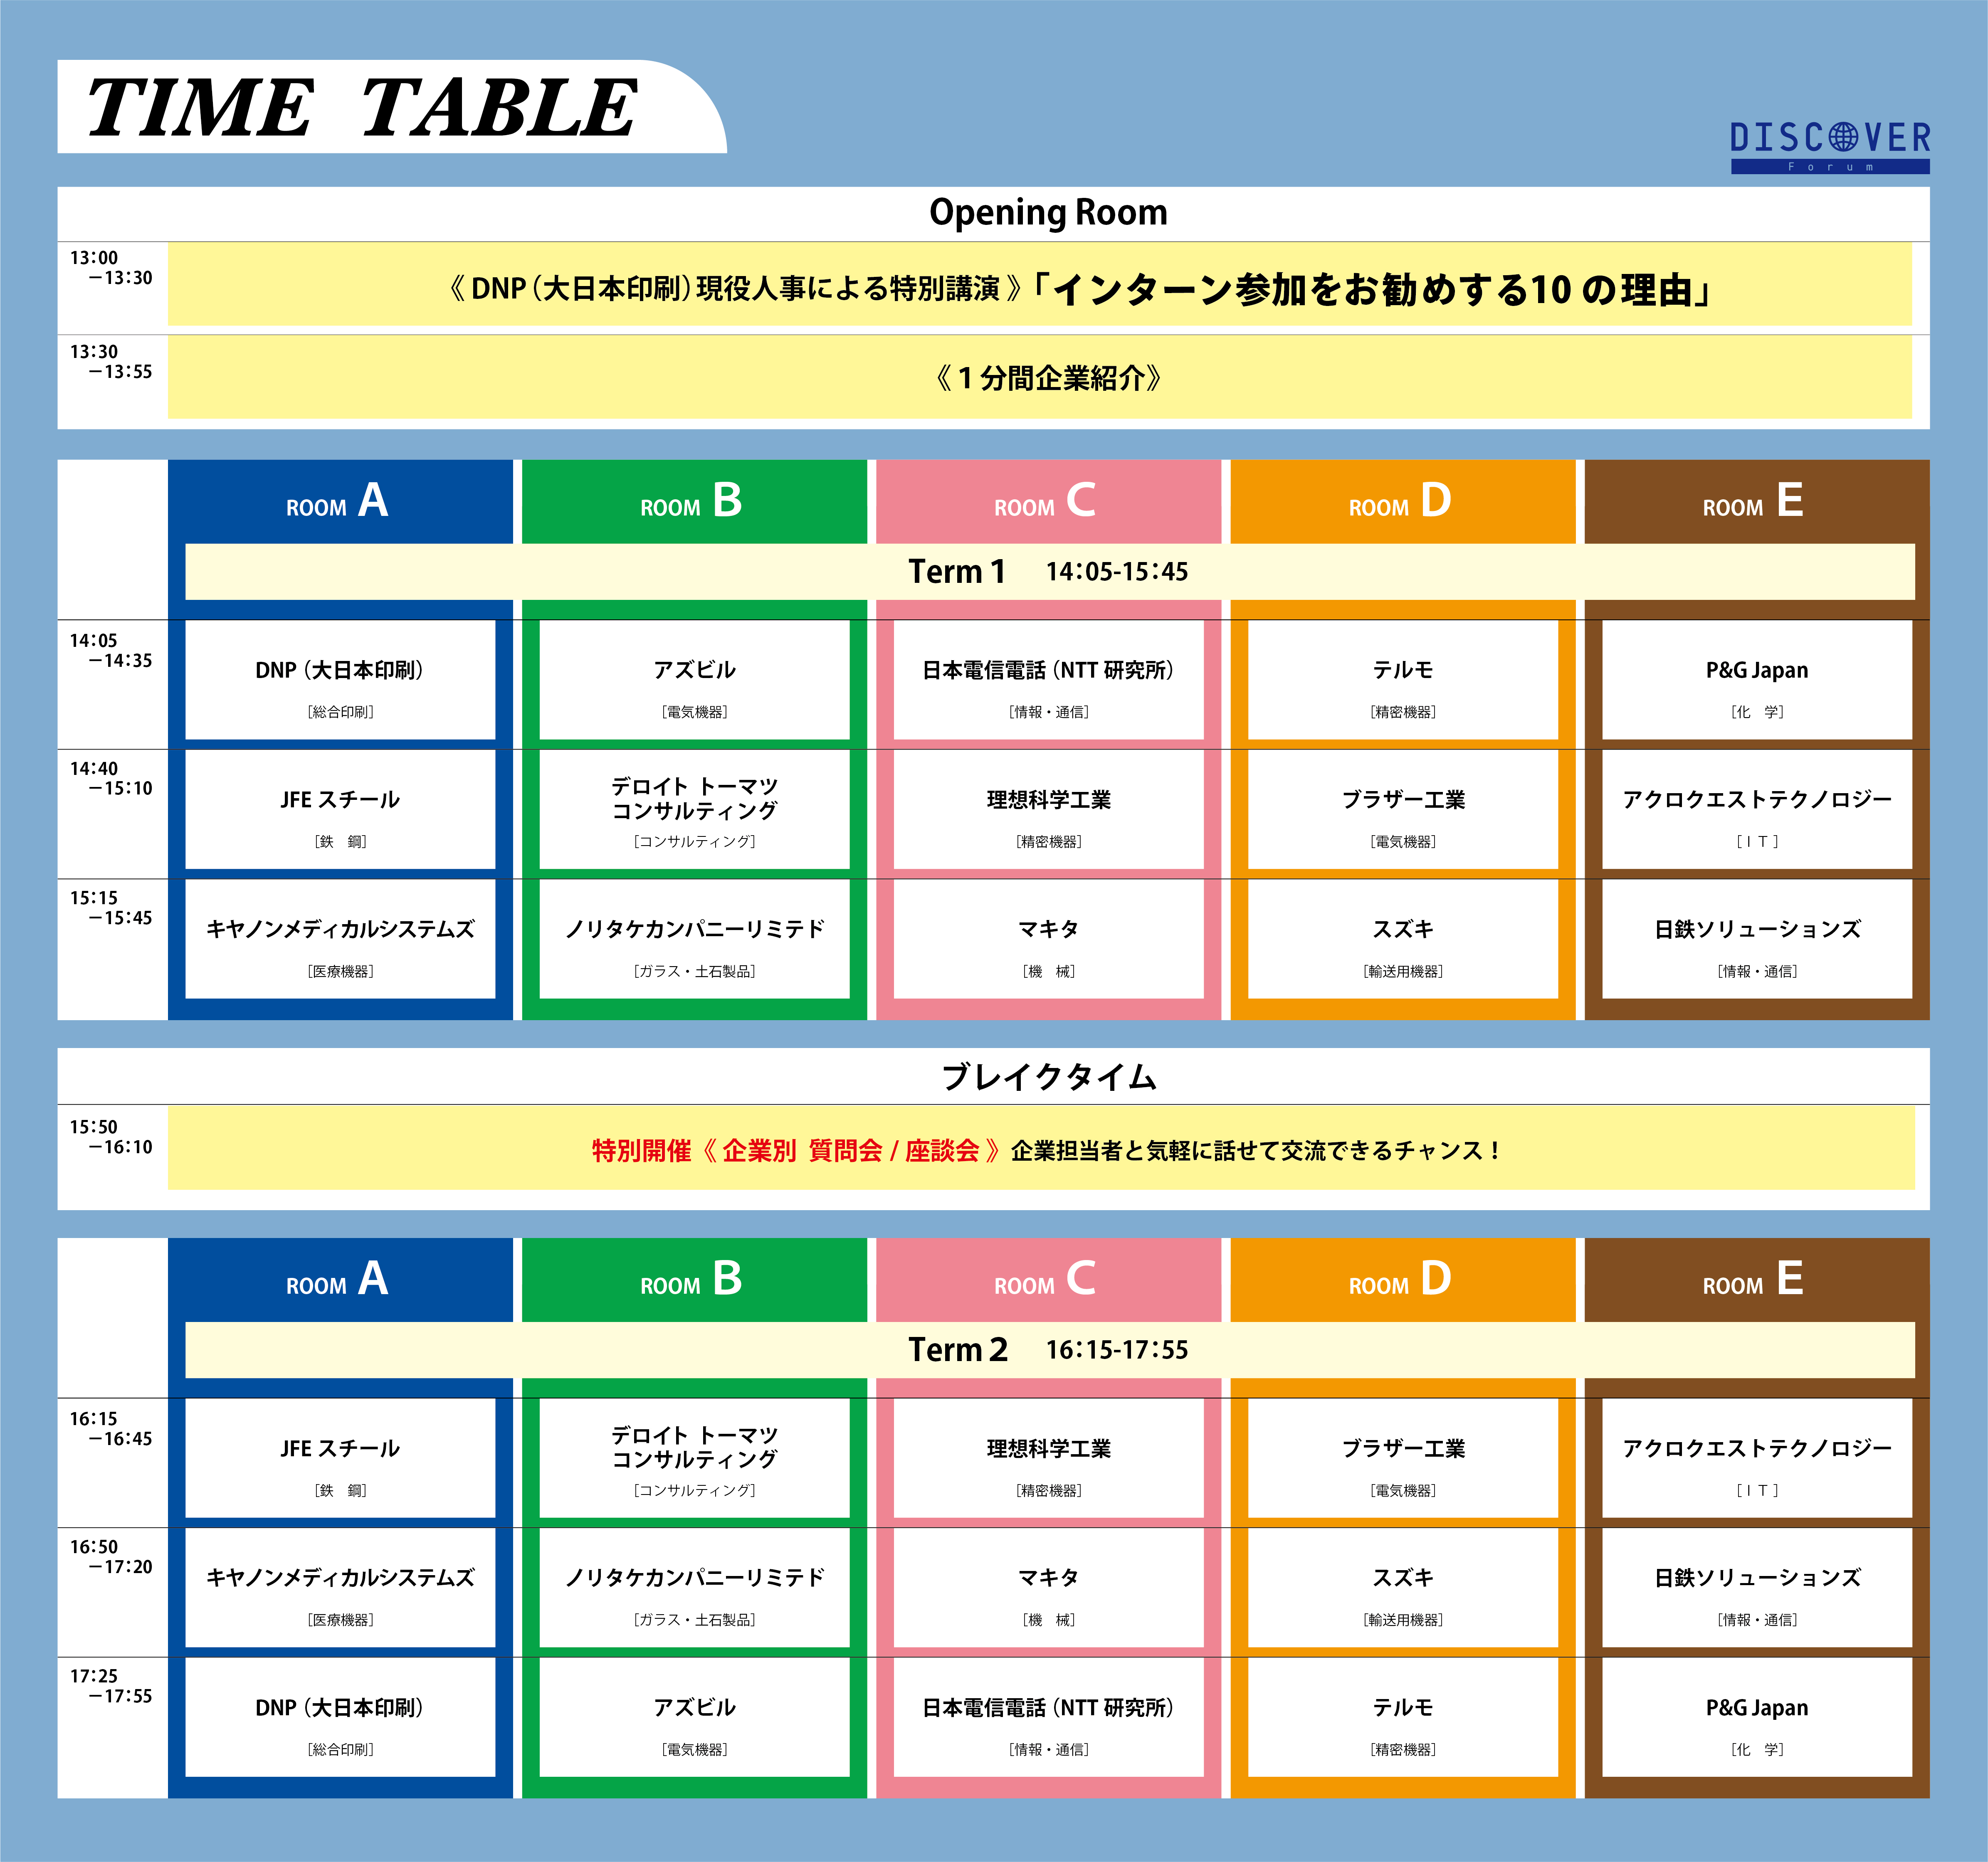Select 日鉄ソリューションズ in the 15:15 slot
The width and height of the screenshot is (1988, 1862).
[1757, 939]
